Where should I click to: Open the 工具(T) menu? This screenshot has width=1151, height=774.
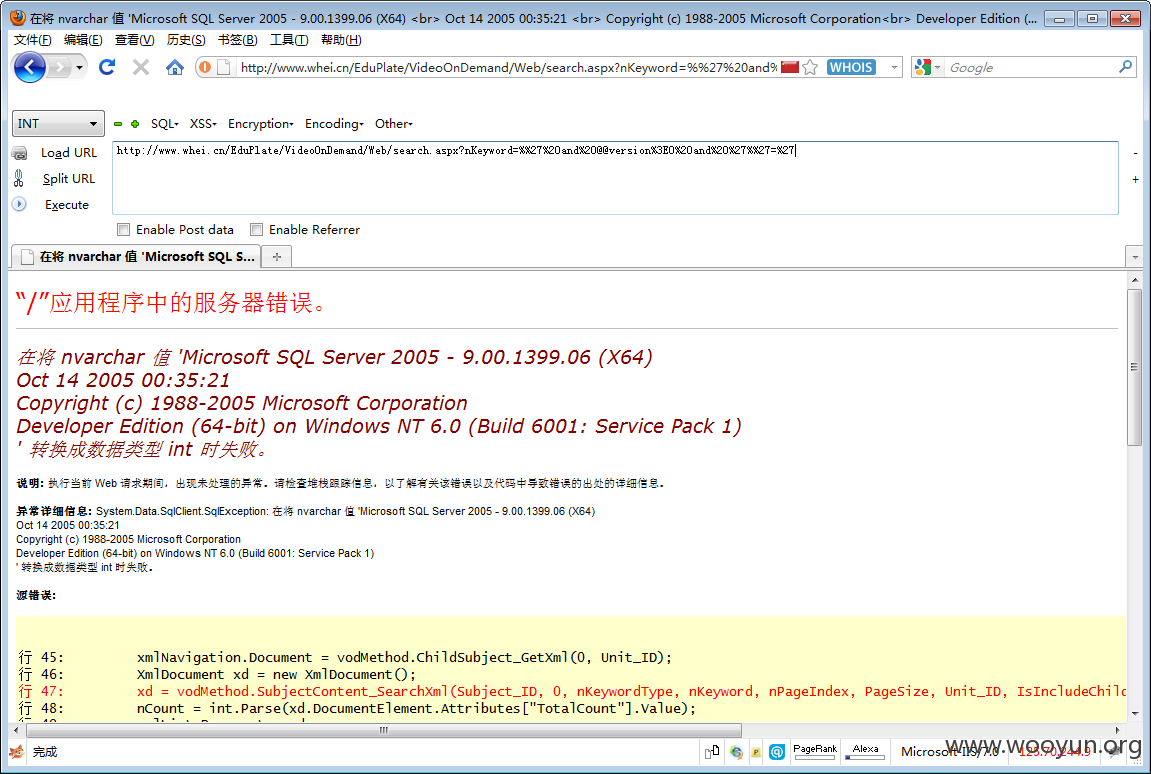(289, 40)
